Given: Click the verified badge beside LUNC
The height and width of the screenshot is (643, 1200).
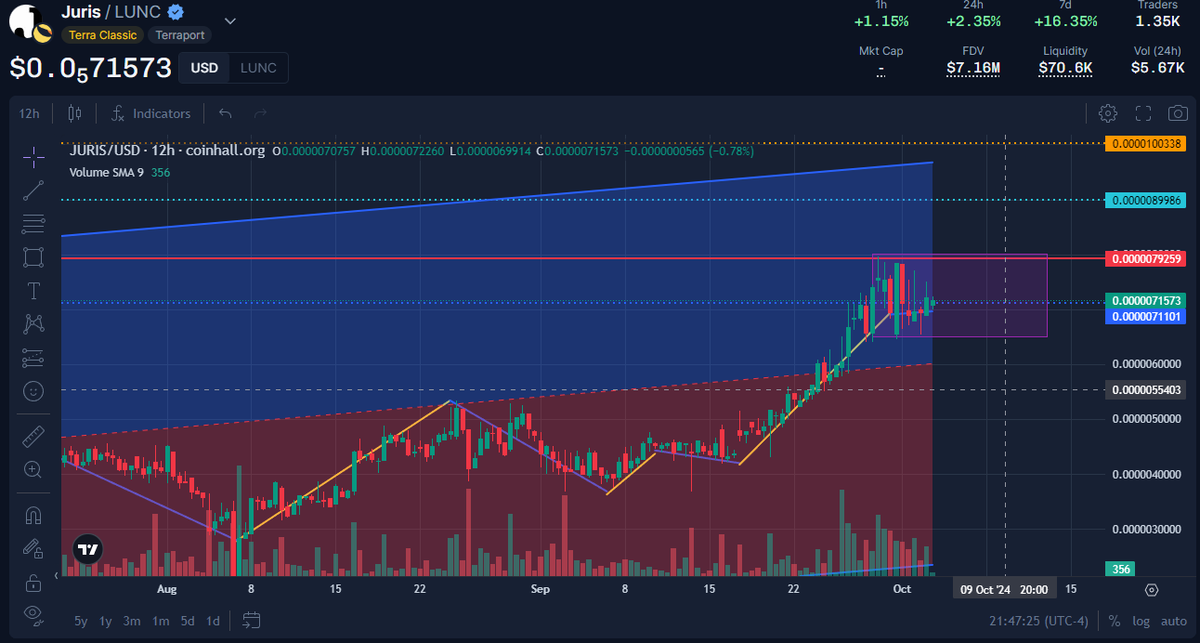Looking at the screenshot, I should tap(177, 13).
